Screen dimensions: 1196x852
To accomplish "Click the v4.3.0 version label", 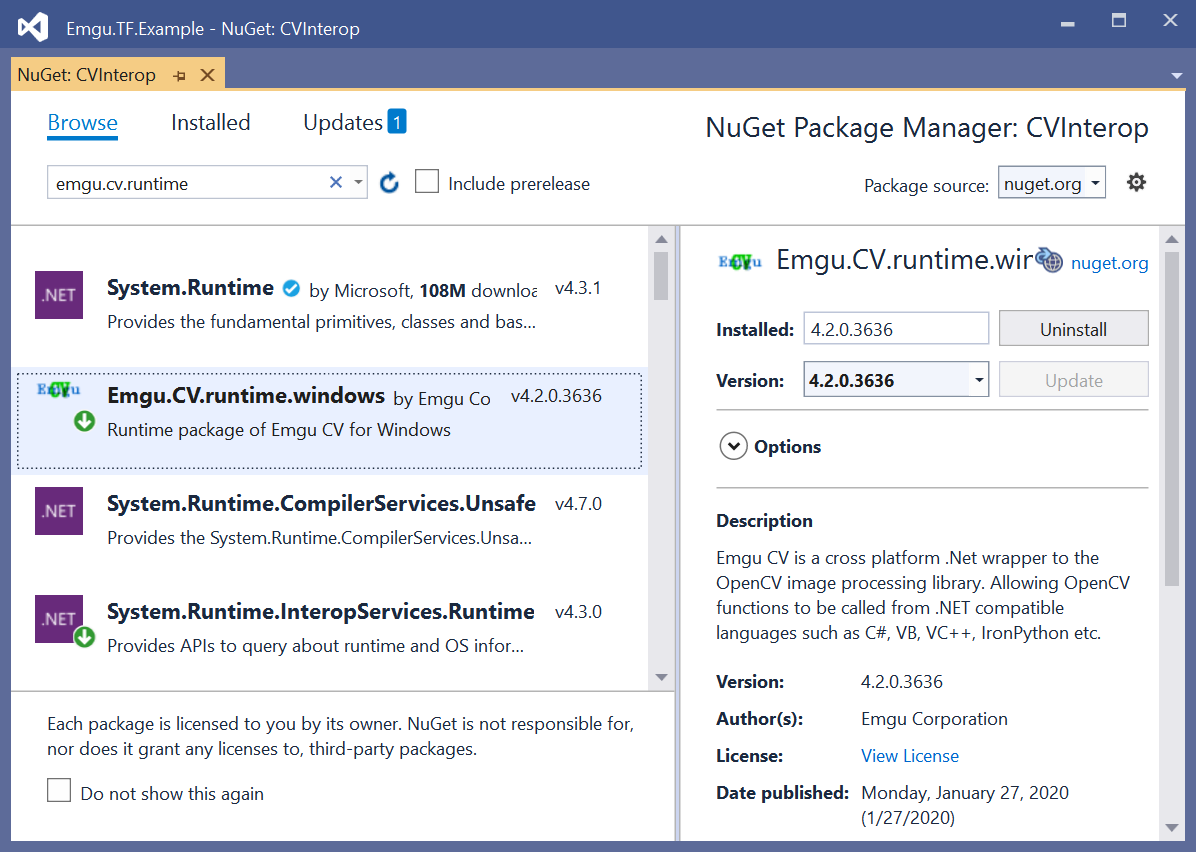I will pos(578,612).
